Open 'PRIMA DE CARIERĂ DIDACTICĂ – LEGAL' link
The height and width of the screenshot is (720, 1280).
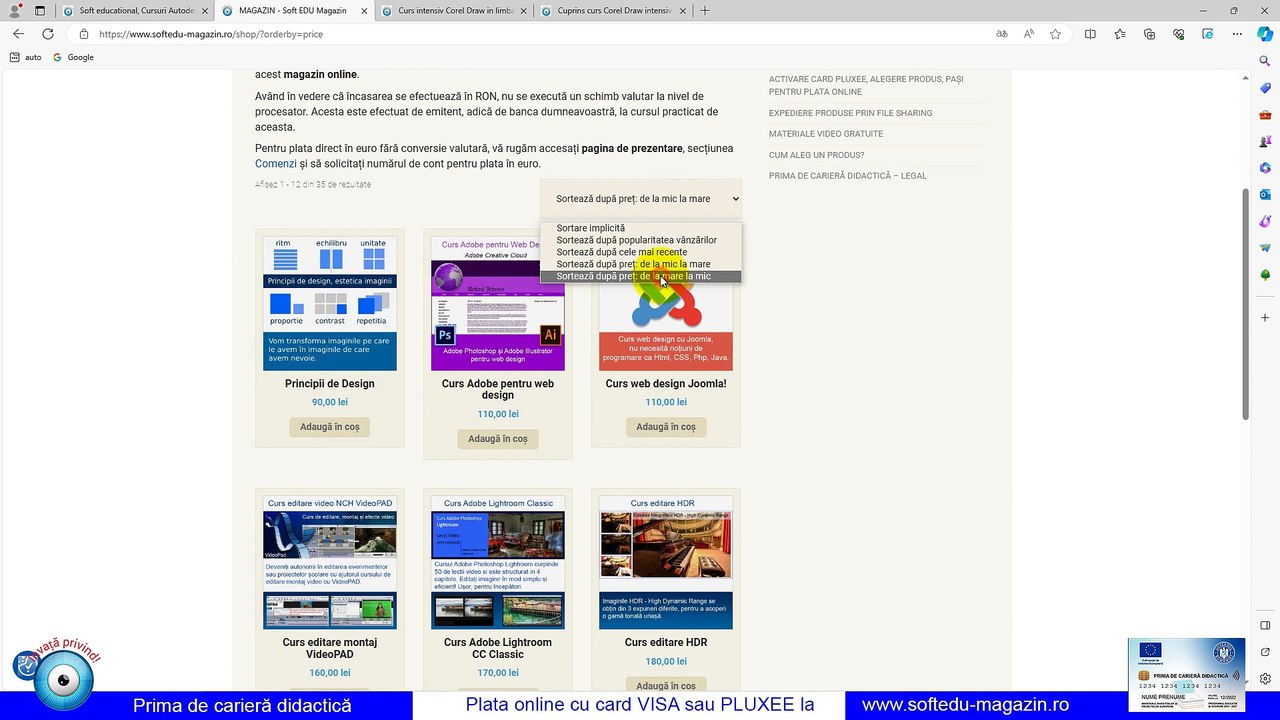click(x=848, y=176)
